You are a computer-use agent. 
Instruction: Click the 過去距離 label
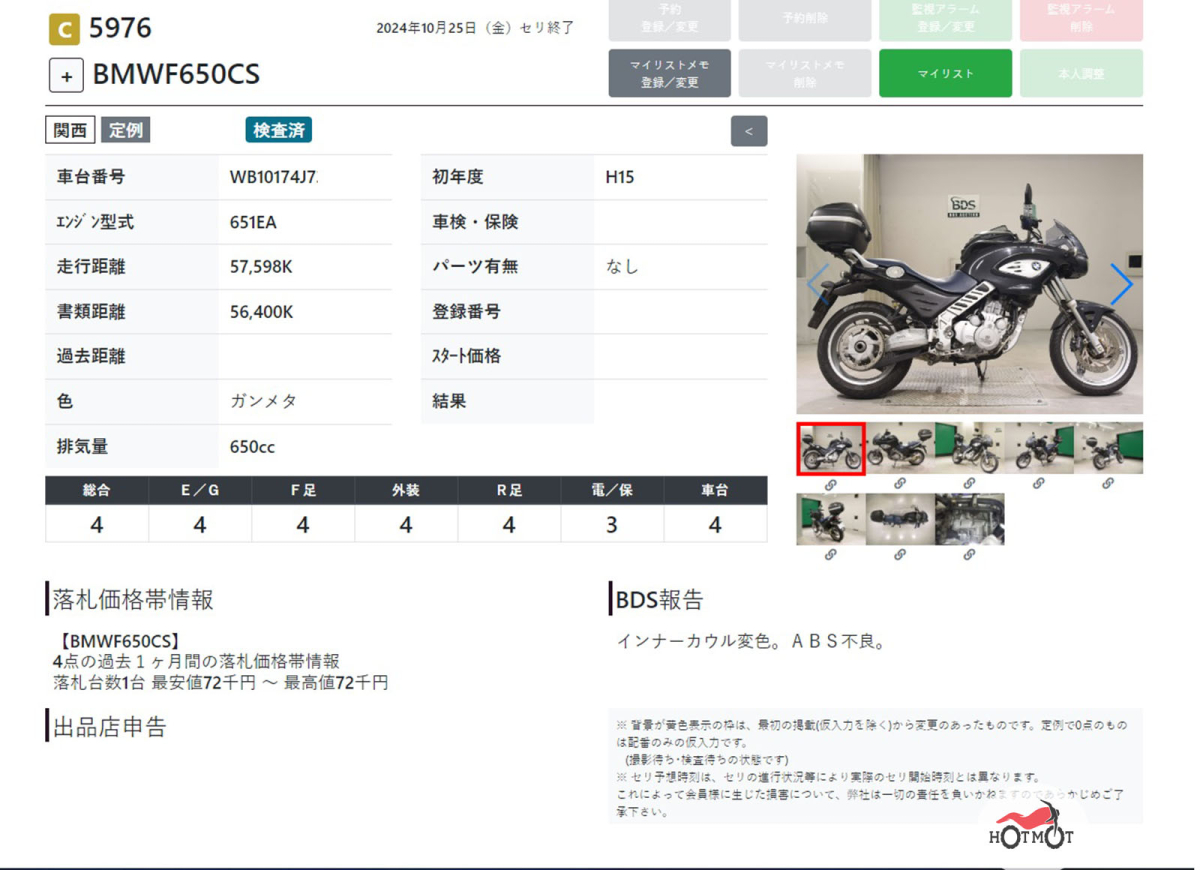click(91, 356)
